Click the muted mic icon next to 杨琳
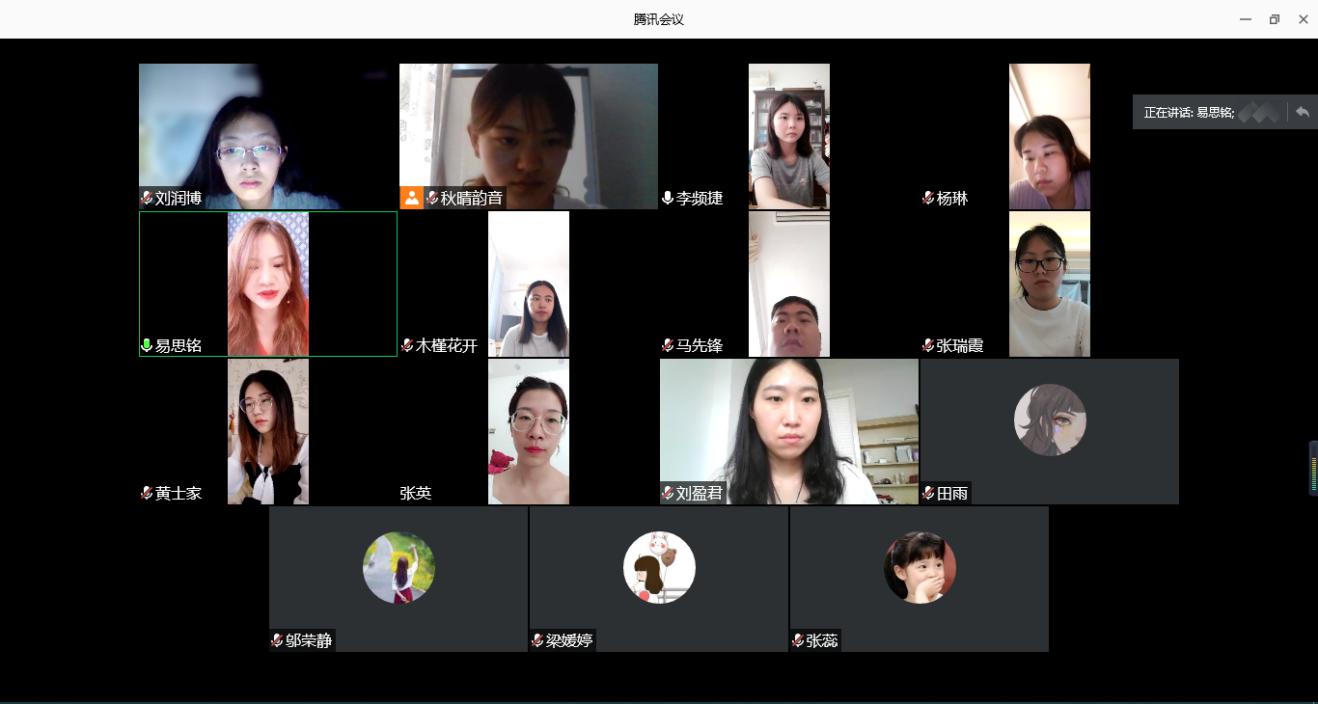Screen dimensions: 1318x704 tap(928, 198)
